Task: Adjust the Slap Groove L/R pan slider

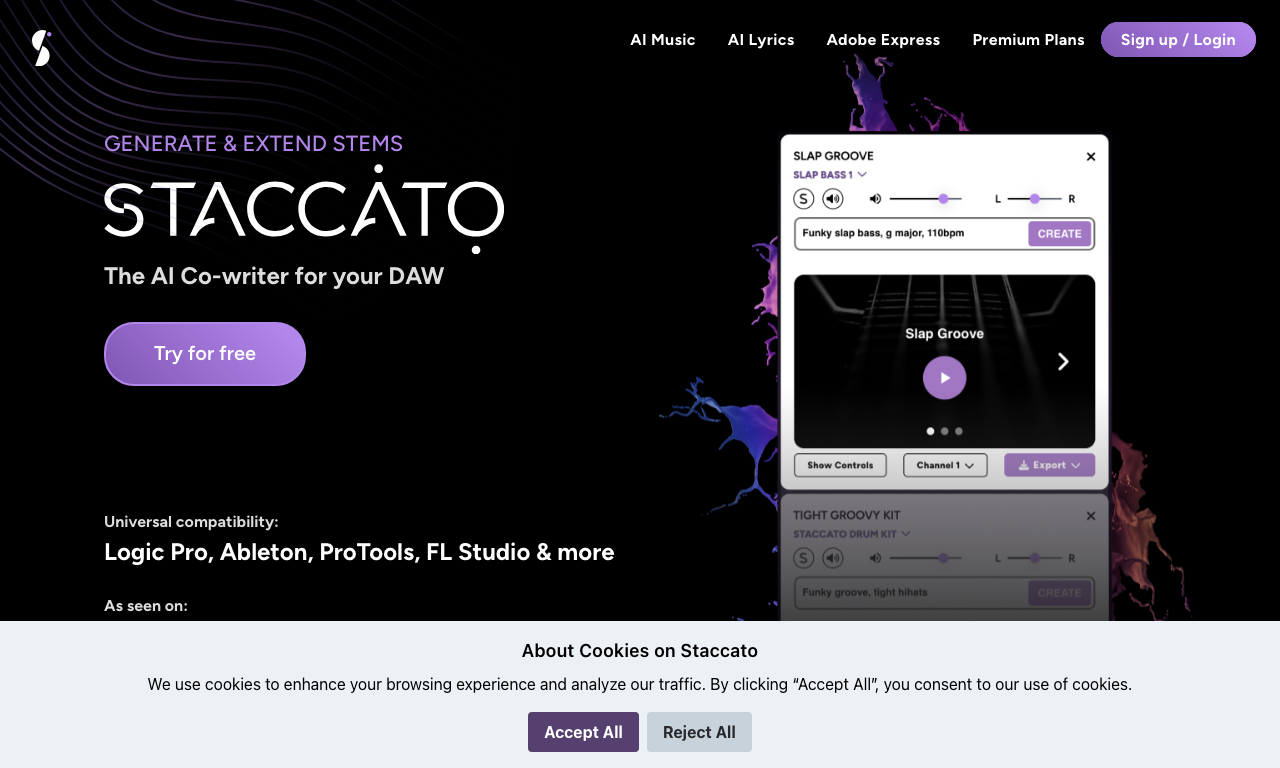Action: tap(1034, 199)
